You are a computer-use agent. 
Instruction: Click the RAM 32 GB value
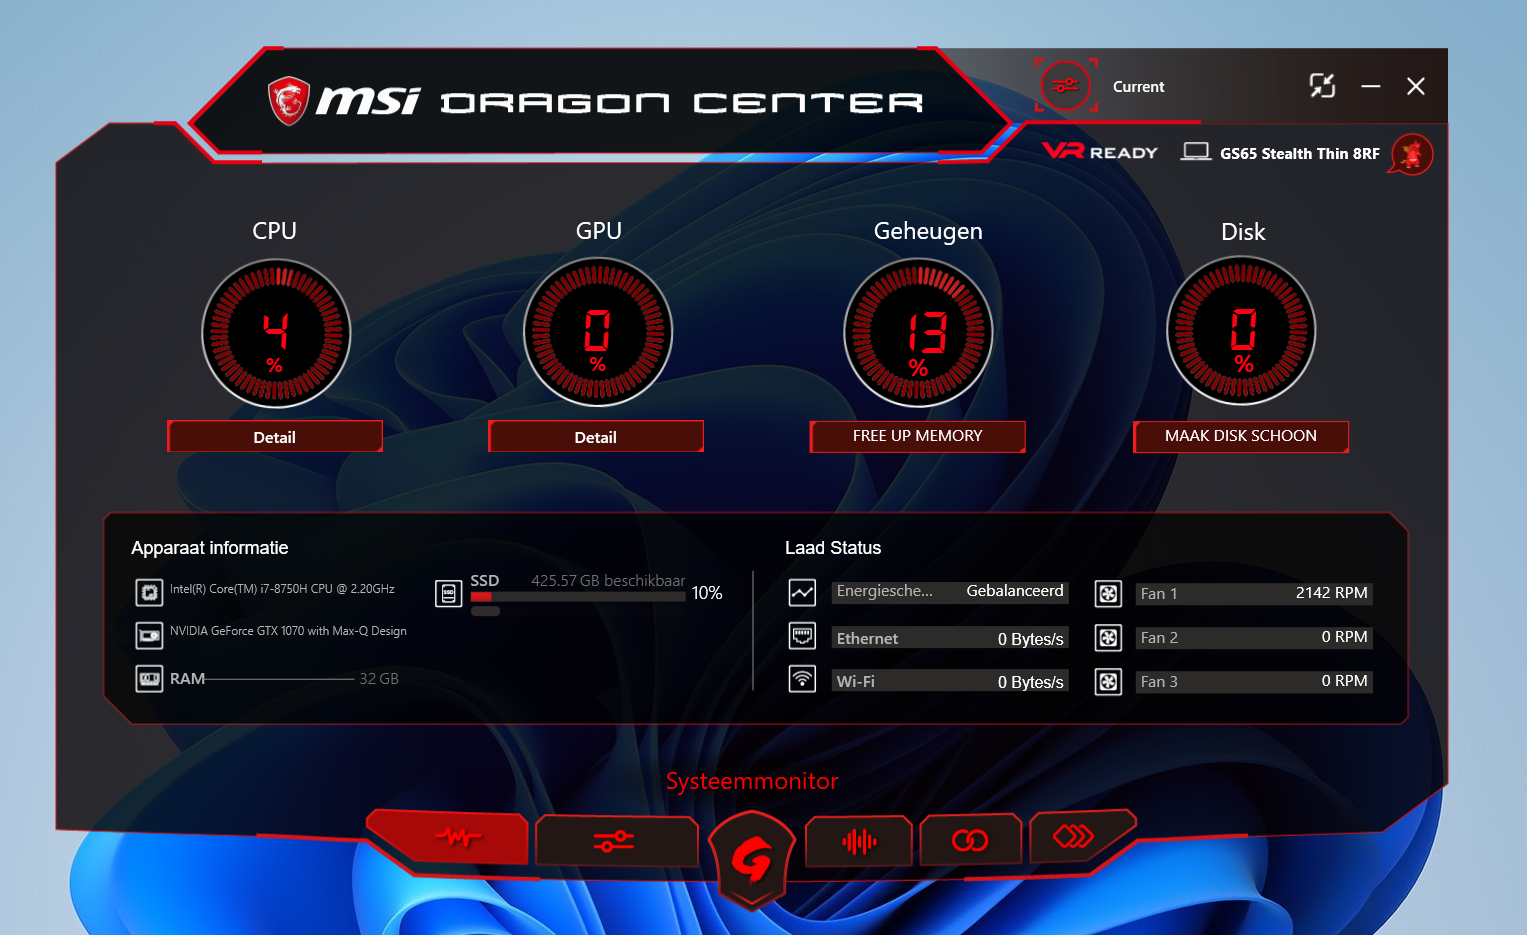[x=379, y=679]
